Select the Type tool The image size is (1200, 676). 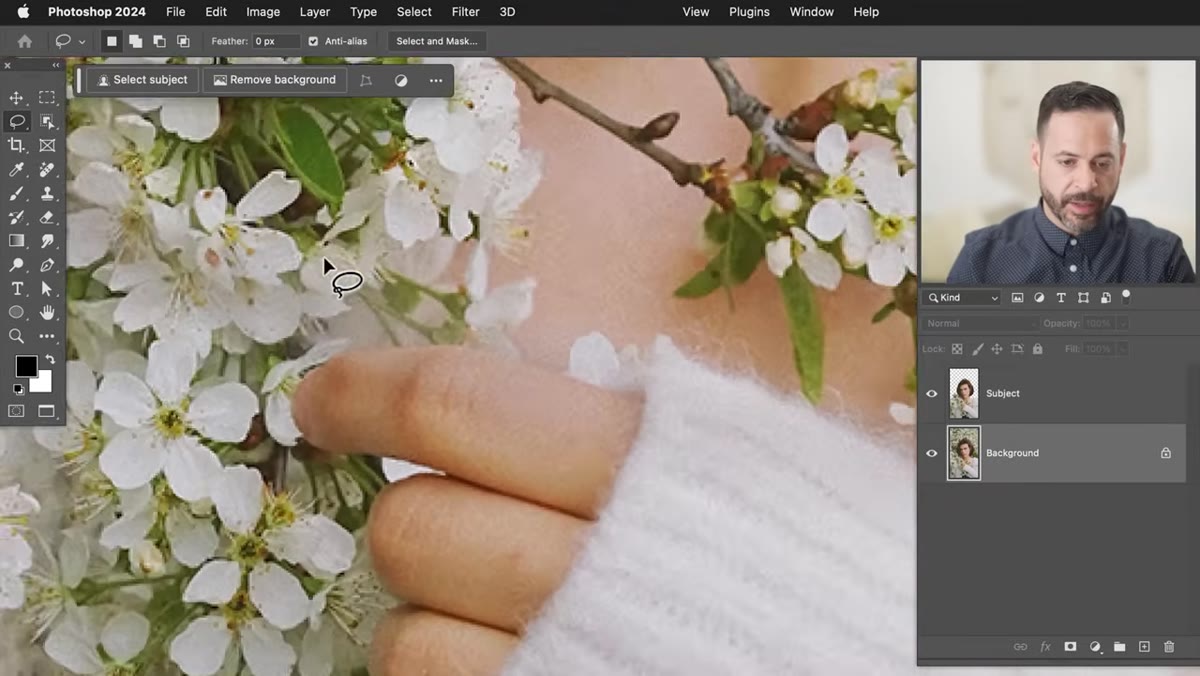click(x=17, y=289)
